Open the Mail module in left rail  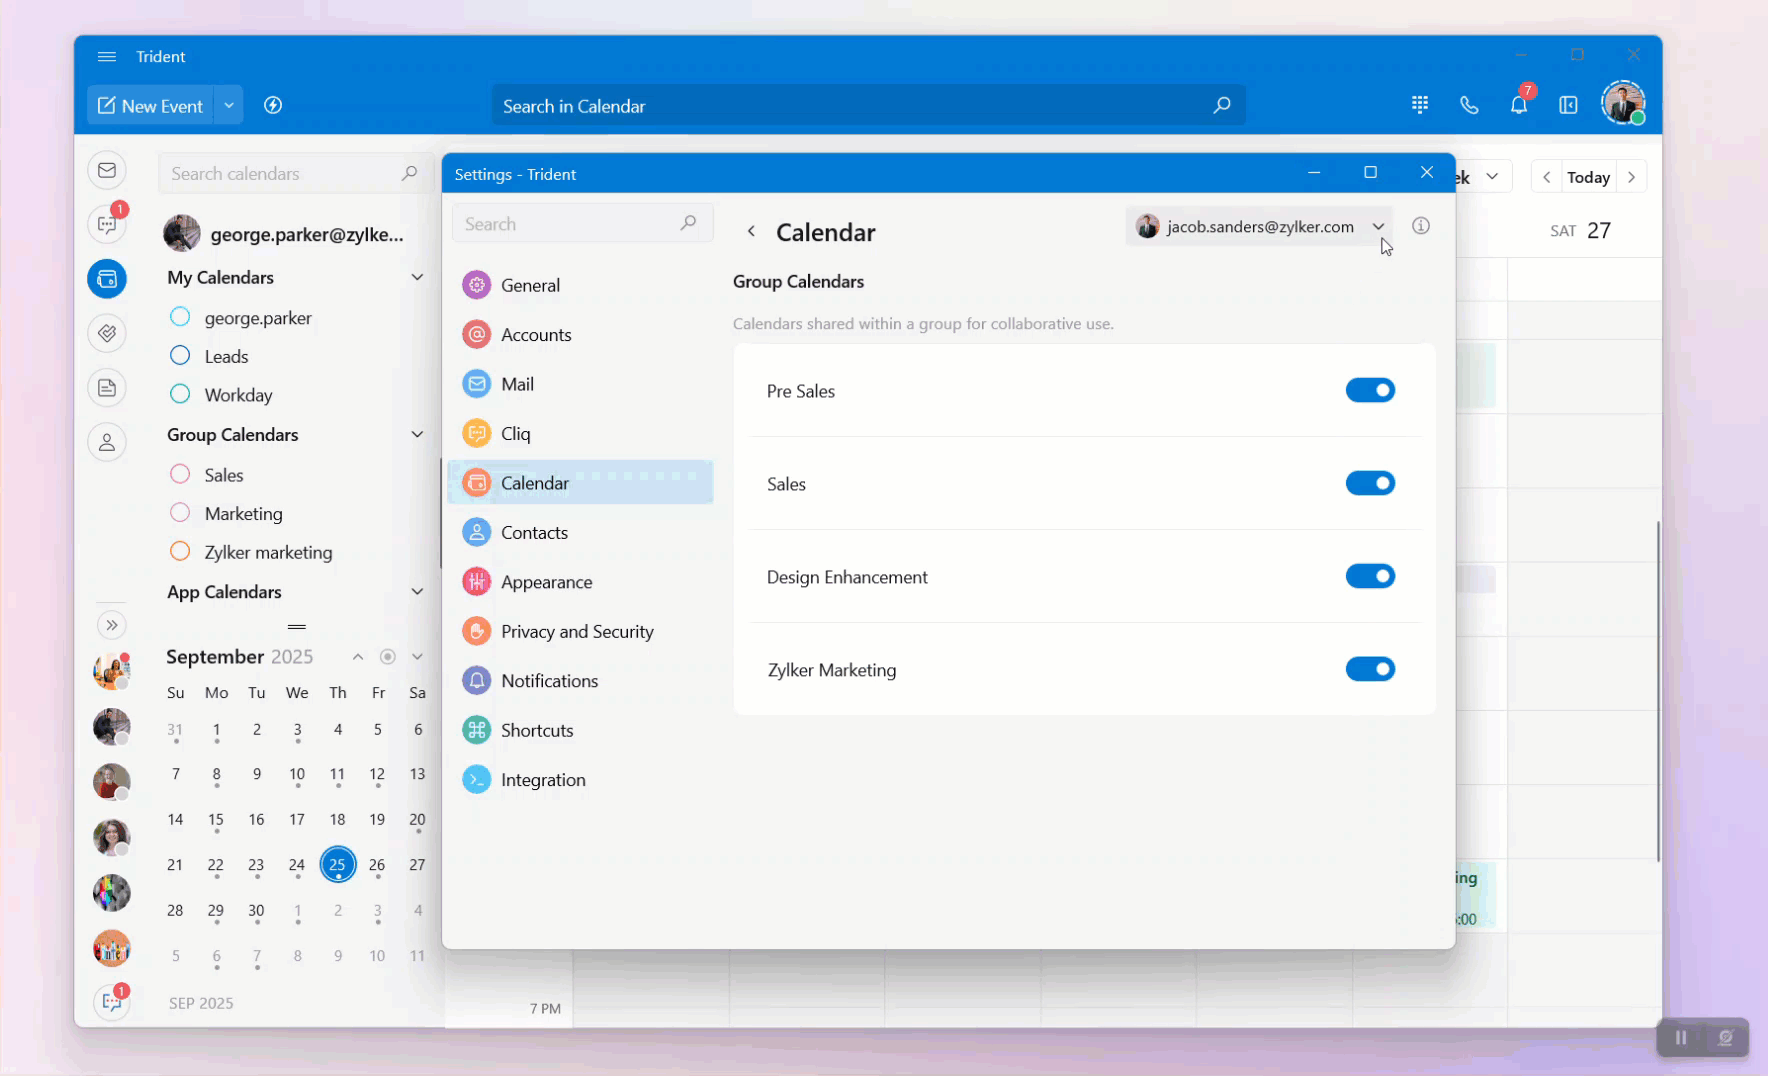107,170
